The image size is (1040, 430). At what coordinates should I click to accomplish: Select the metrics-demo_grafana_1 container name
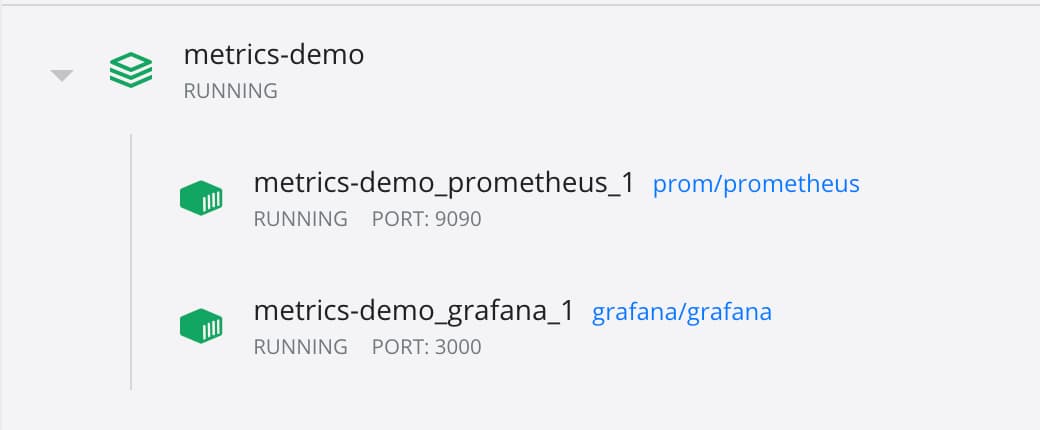(x=414, y=311)
